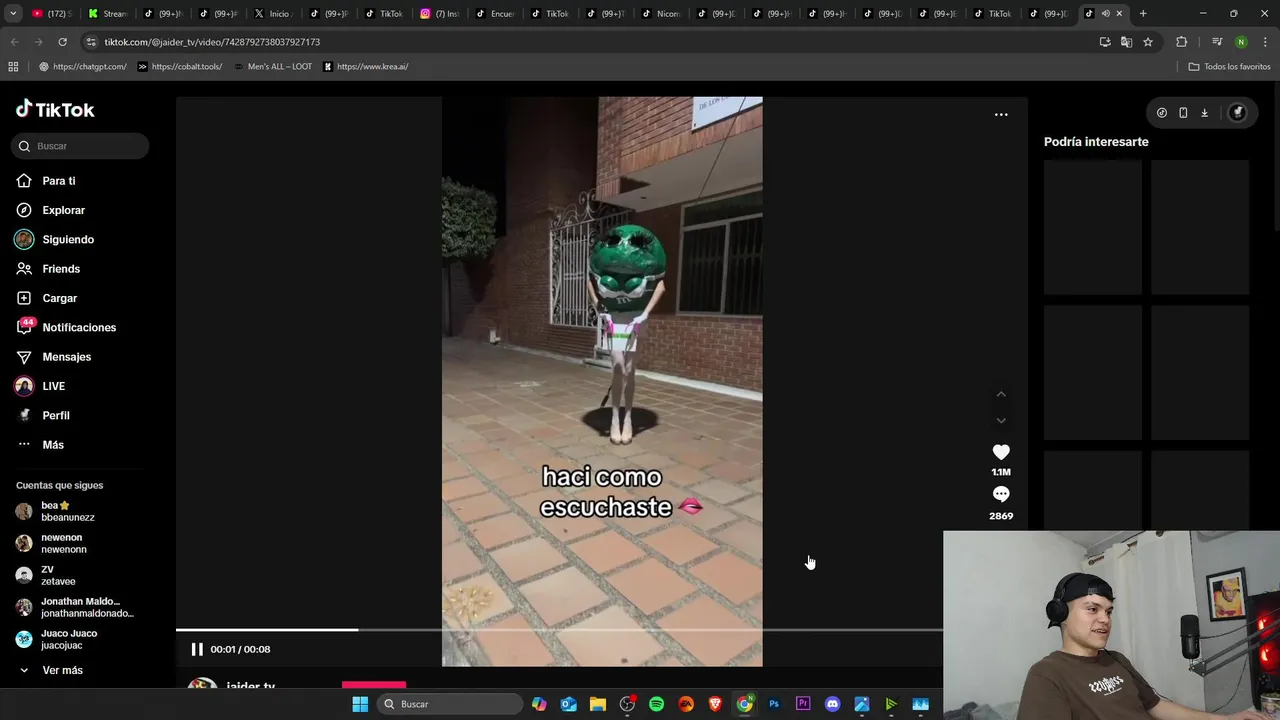Pause the video playback

point(197,649)
